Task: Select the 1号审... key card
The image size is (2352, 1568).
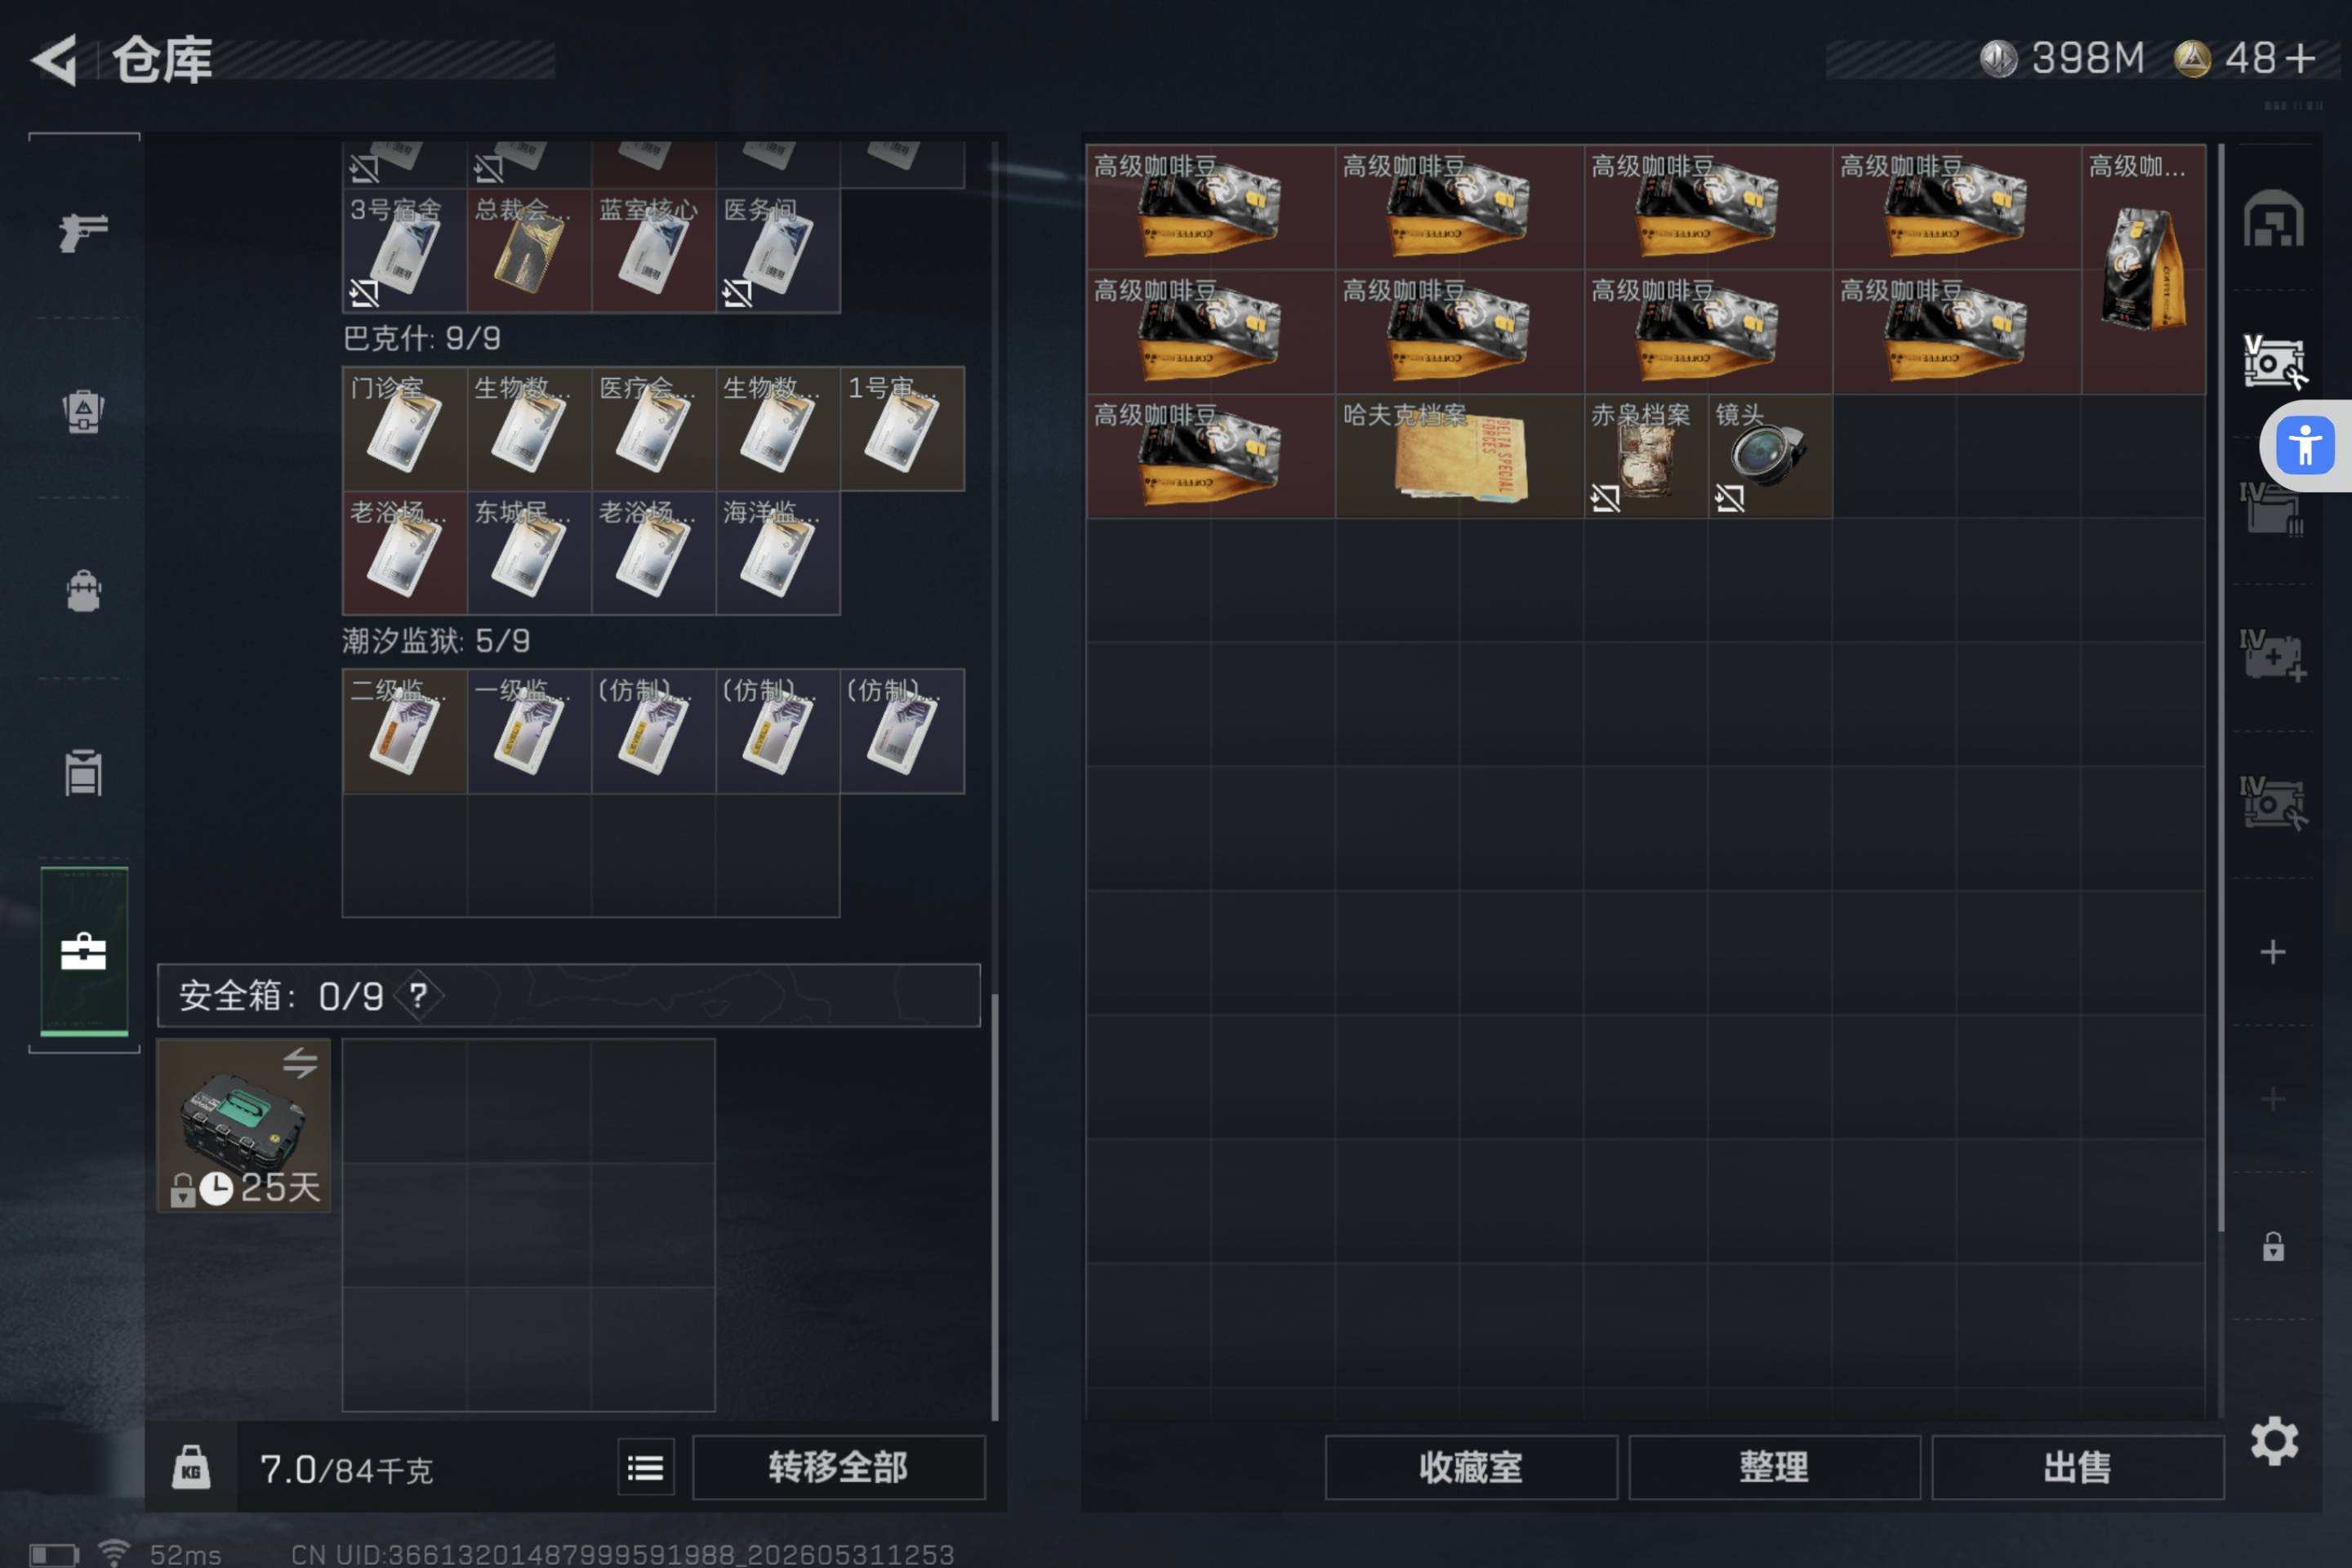Action: [902, 428]
